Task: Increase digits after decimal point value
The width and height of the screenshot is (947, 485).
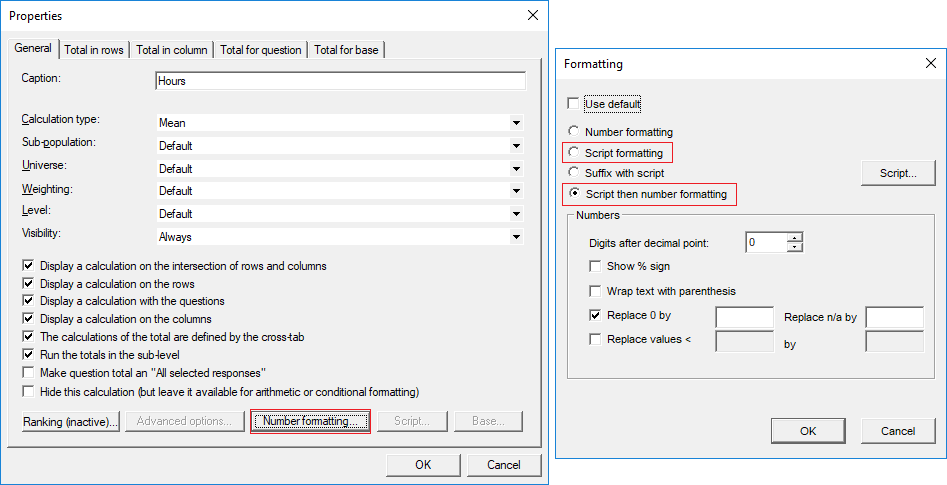Action: (x=795, y=238)
